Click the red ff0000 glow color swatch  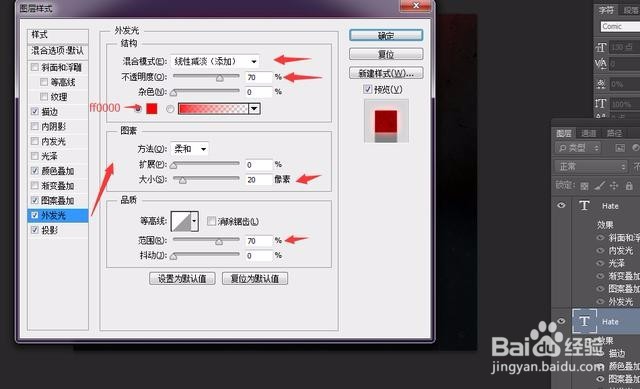(x=152, y=109)
